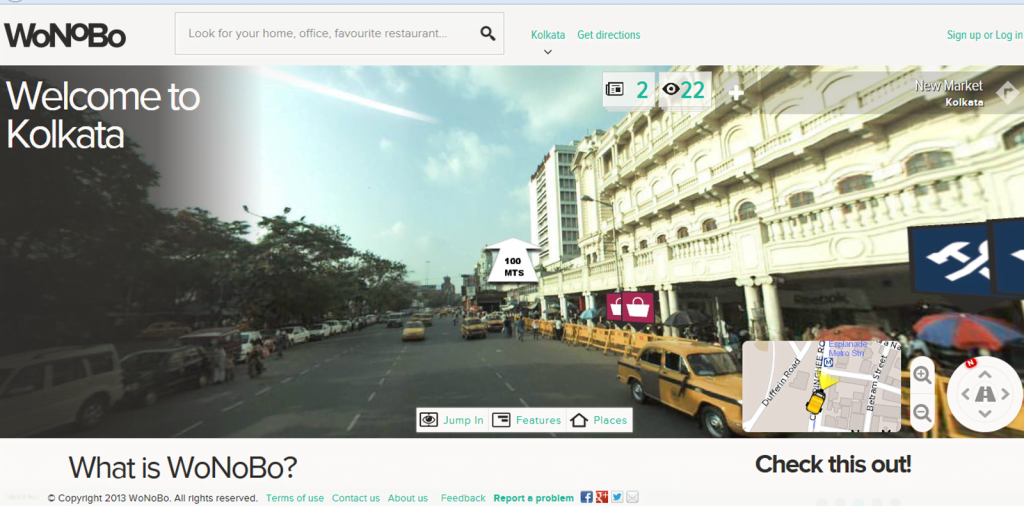This screenshot has width=1024, height=506.
Task: Open the jump-in views tile showing 22
Action: [684, 89]
